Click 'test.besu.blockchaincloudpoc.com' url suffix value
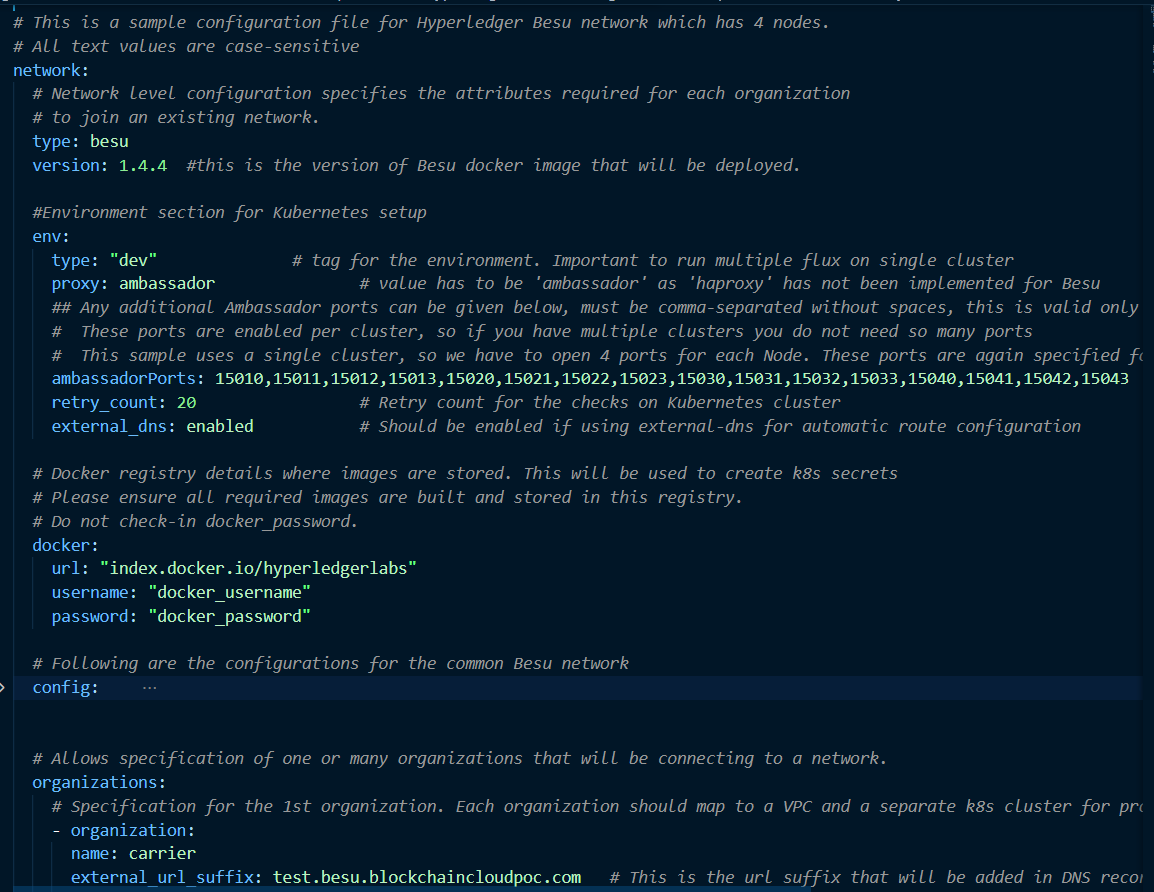 point(427,877)
